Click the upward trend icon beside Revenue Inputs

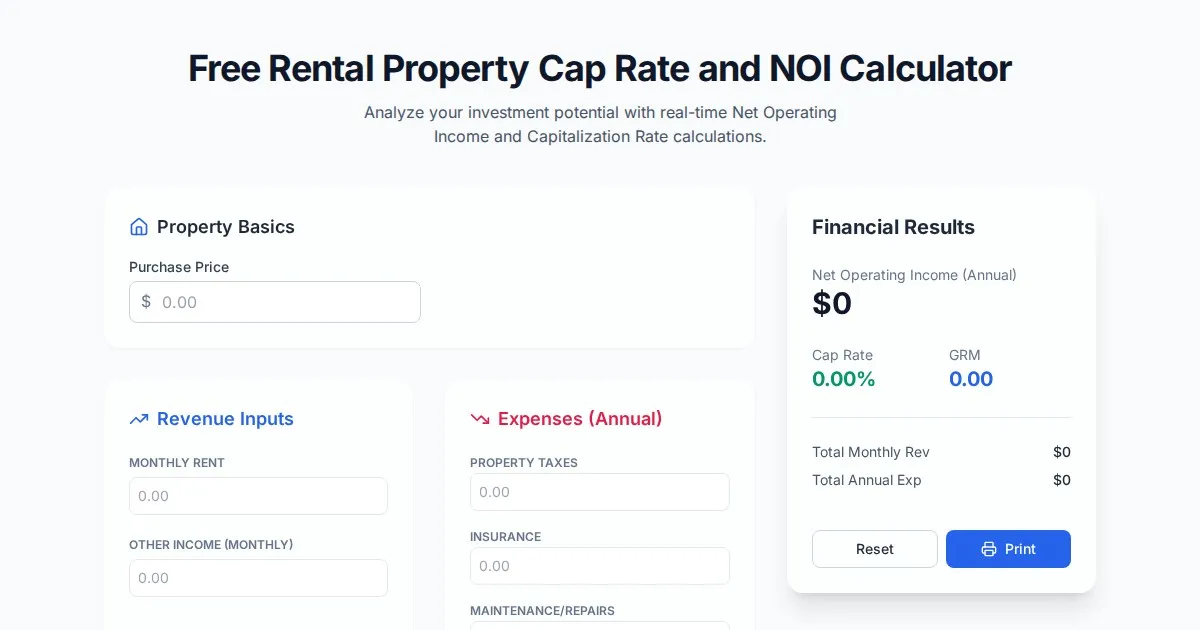(x=139, y=419)
